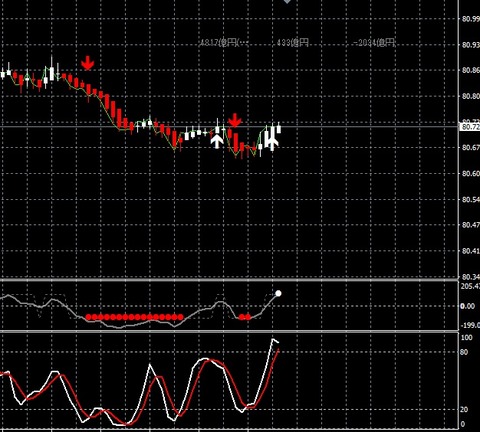Screen dimensions: 480x432
Task: Select the red down arrow touching the 80.72 line
Action: coord(235,120)
